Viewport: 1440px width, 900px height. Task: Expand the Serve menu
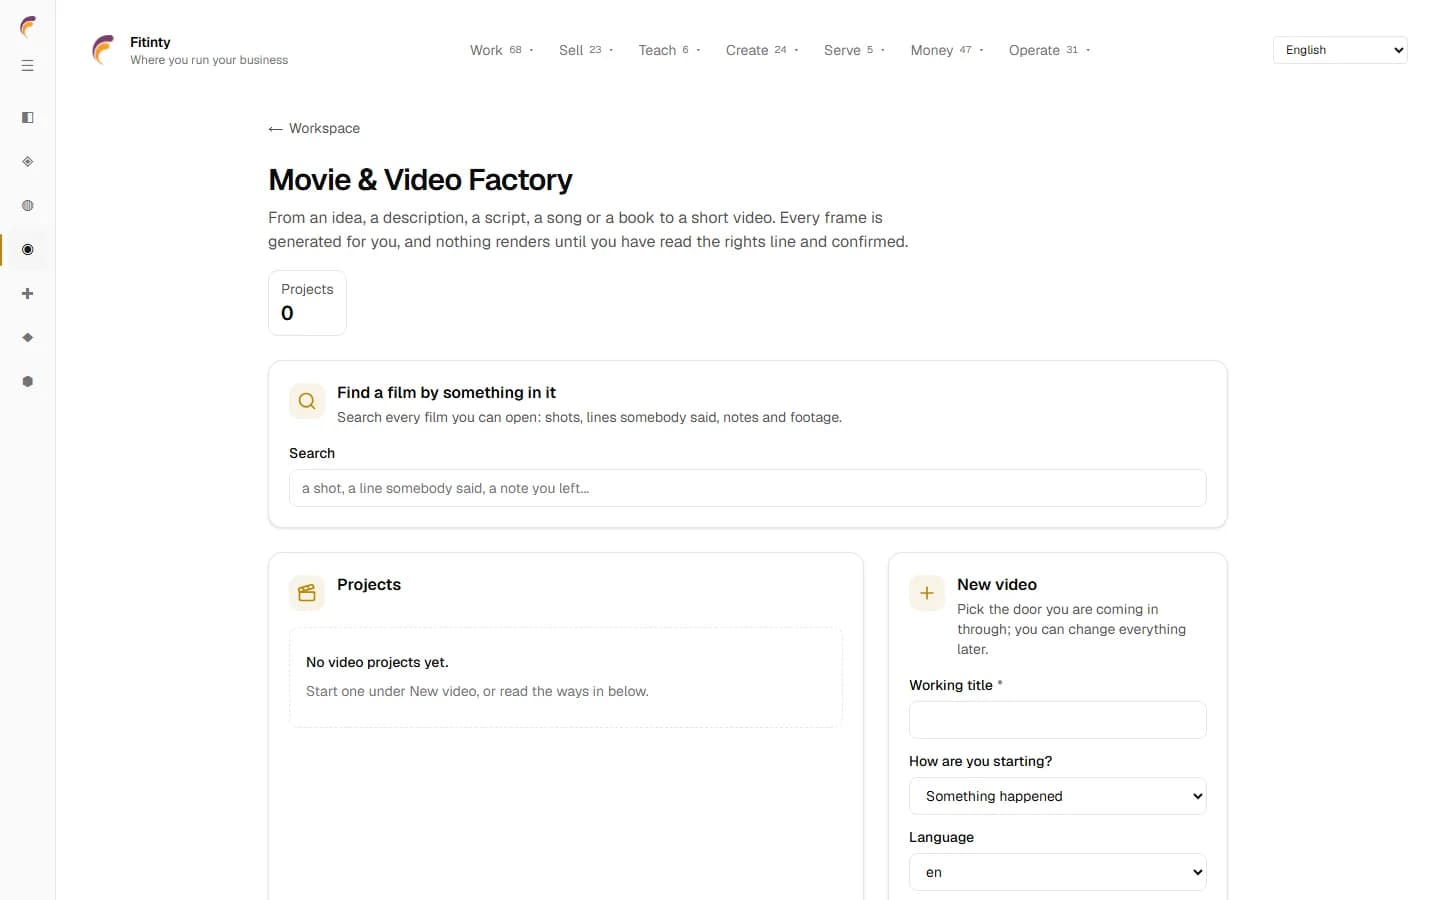pyautogui.click(x=854, y=50)
